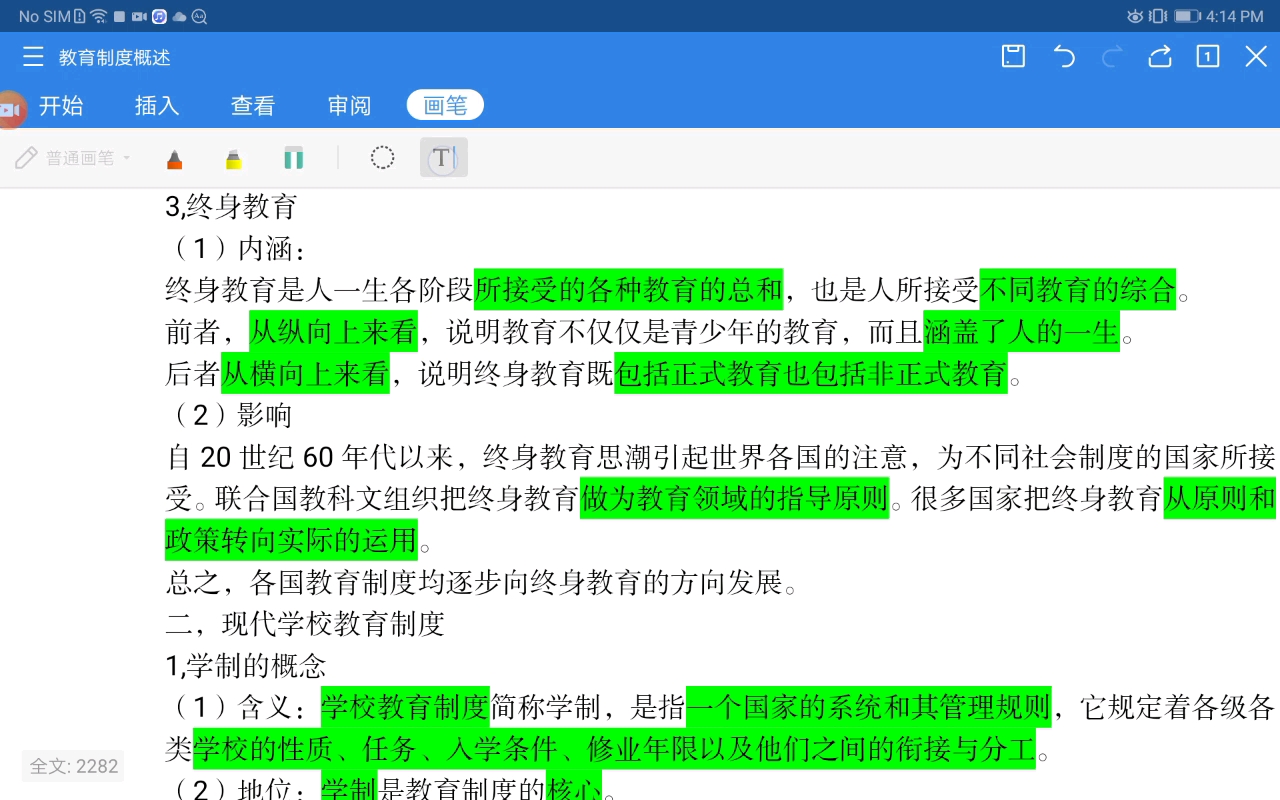
Task: Select the yellow highlighter pen tool
Action: (233, 158)
